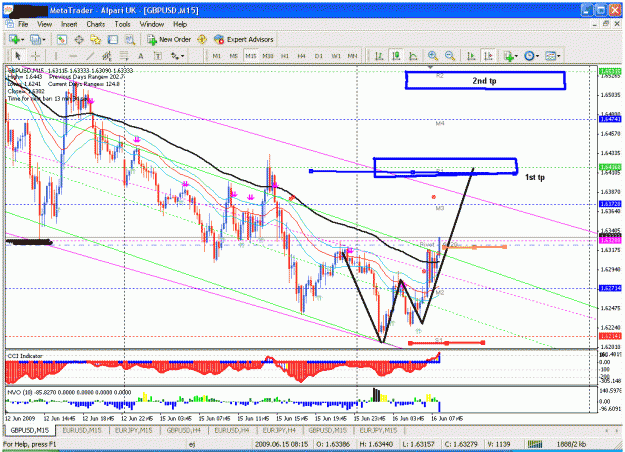Switch timeframe to W1
Image resolution: width=625 pixels, height=452 pixels.
click(x=336, y=56)
